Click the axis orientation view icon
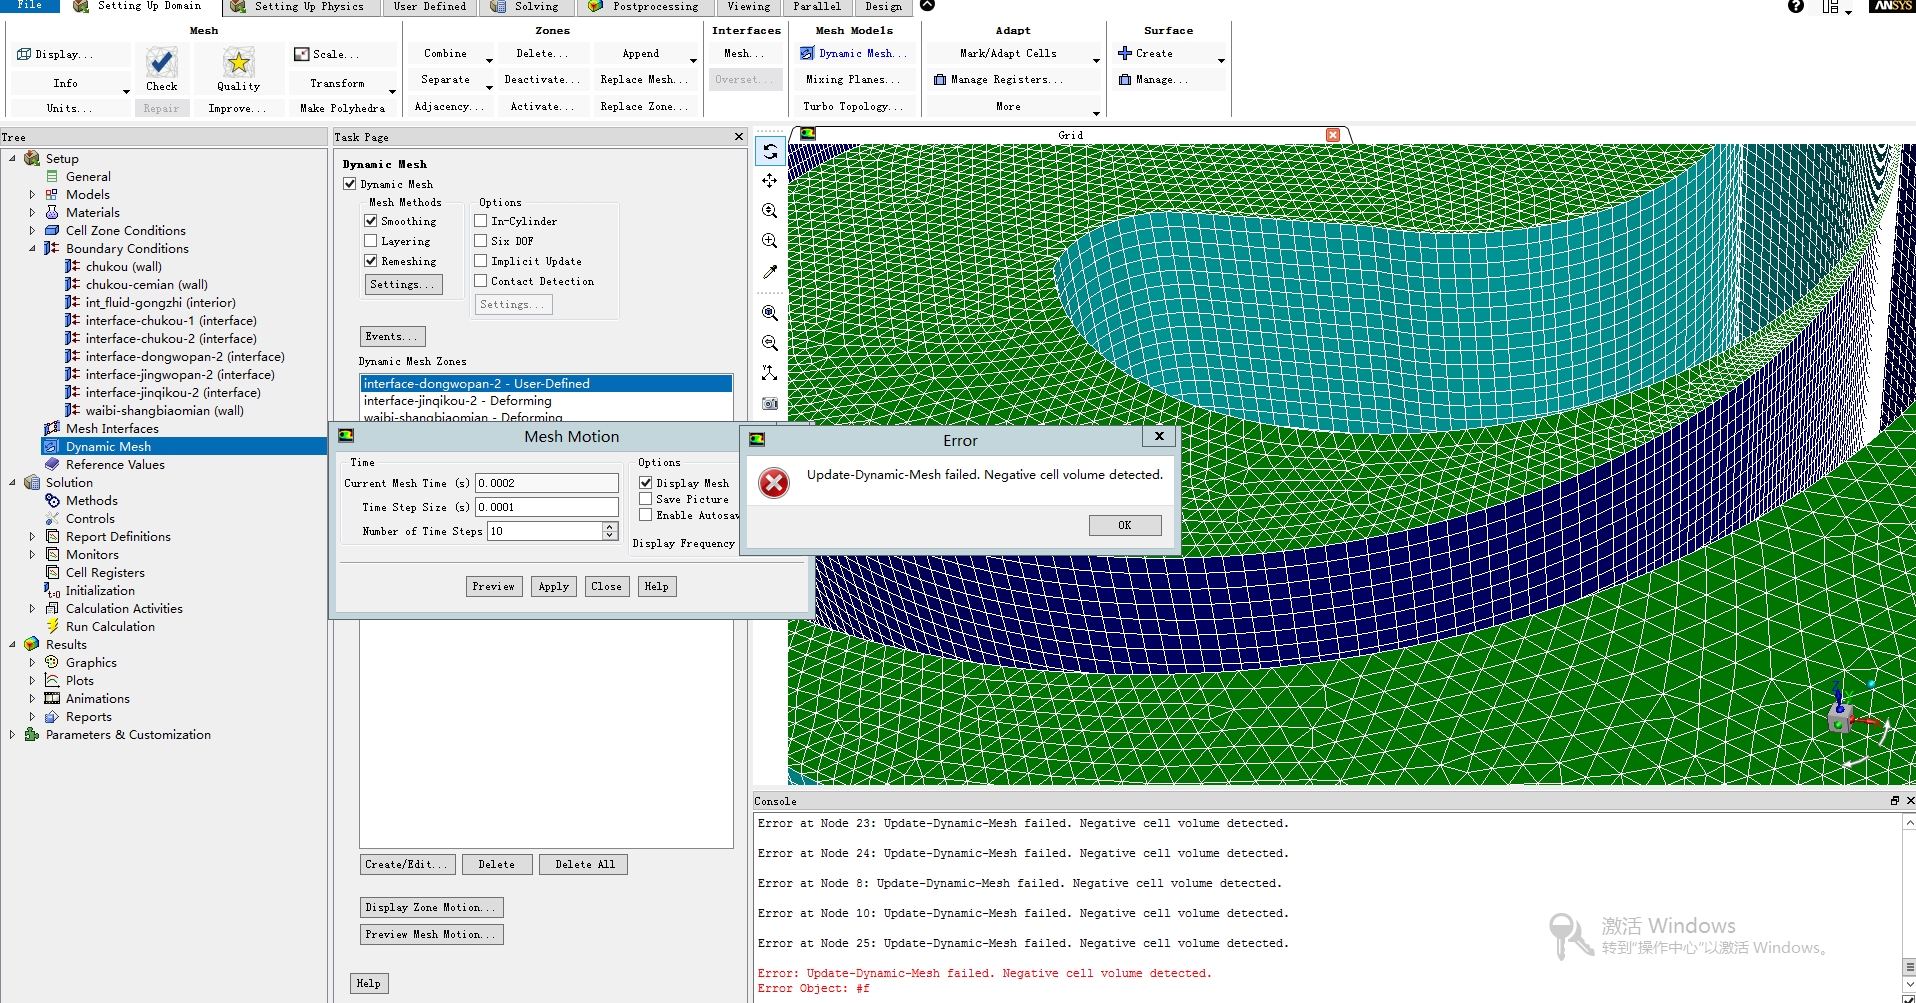Viewport: 1916px width, 1003px height. click(x=769, y=373)
